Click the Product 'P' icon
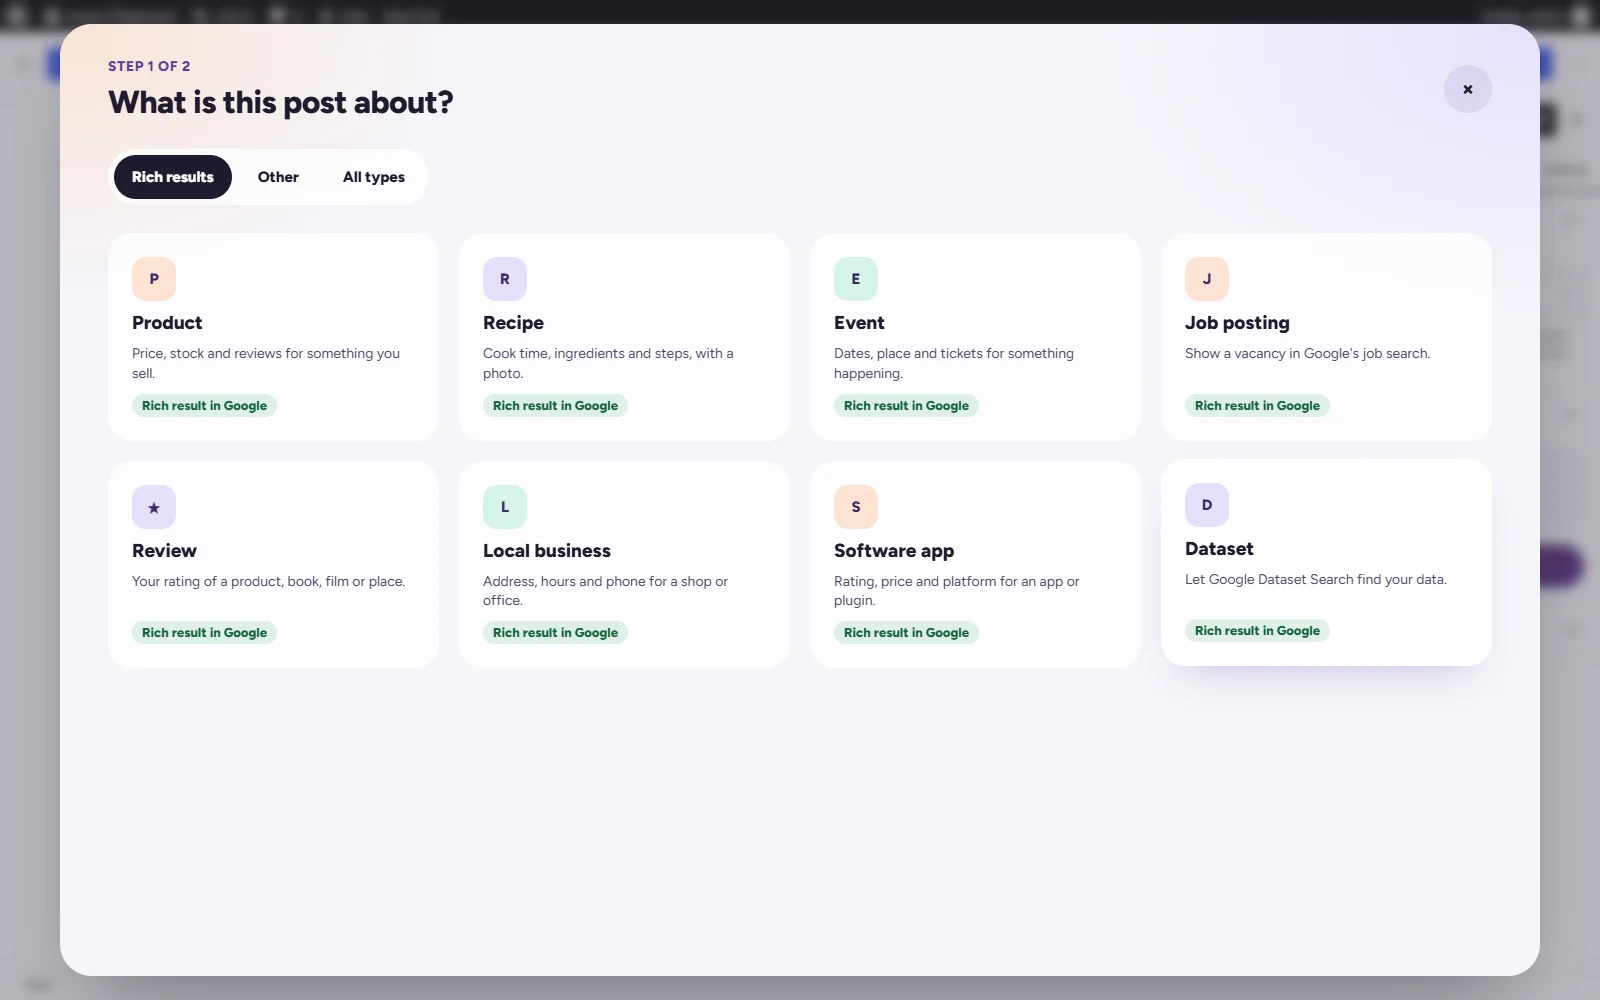This screenshot has height=1000, width=1600. click(154, 279)
